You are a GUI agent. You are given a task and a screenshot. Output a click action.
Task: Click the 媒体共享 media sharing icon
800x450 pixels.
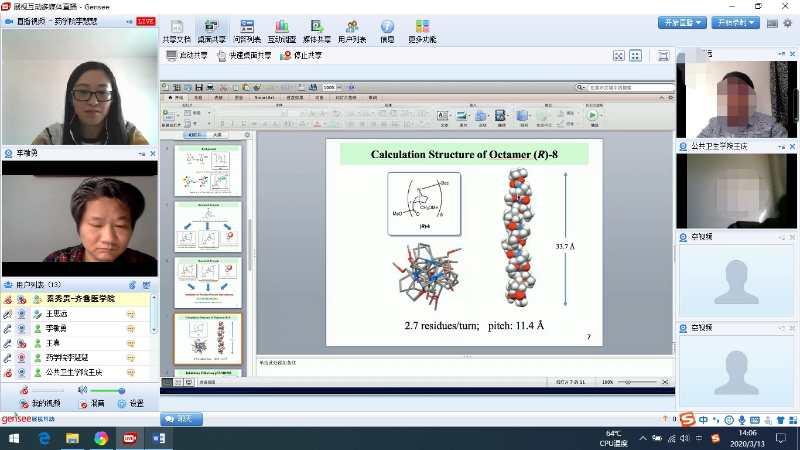pos(316,31)
